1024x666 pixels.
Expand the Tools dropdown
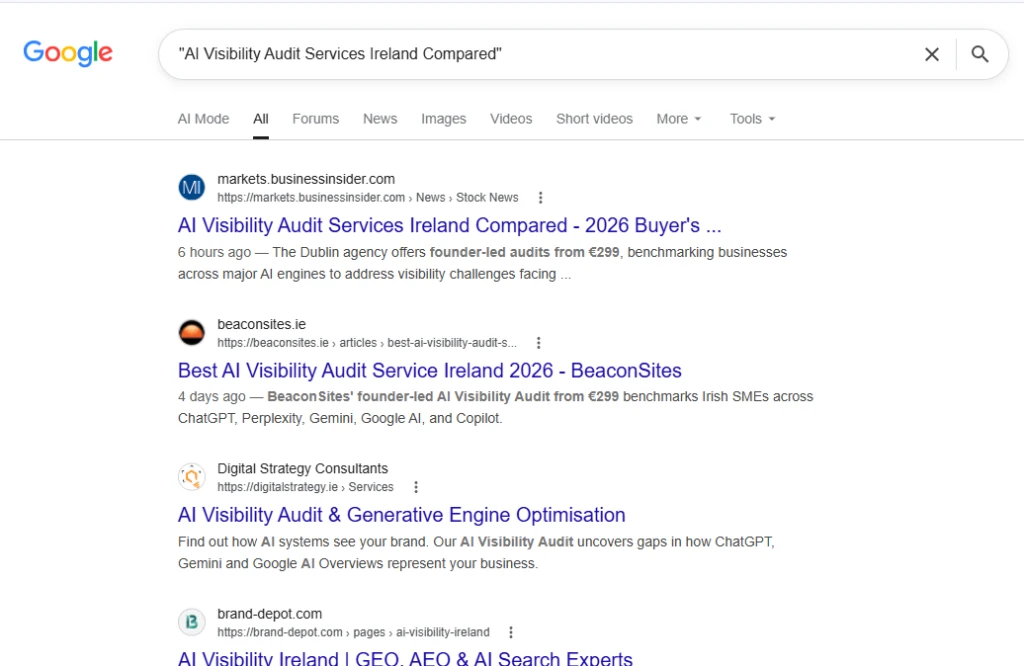tap(752, 119)
